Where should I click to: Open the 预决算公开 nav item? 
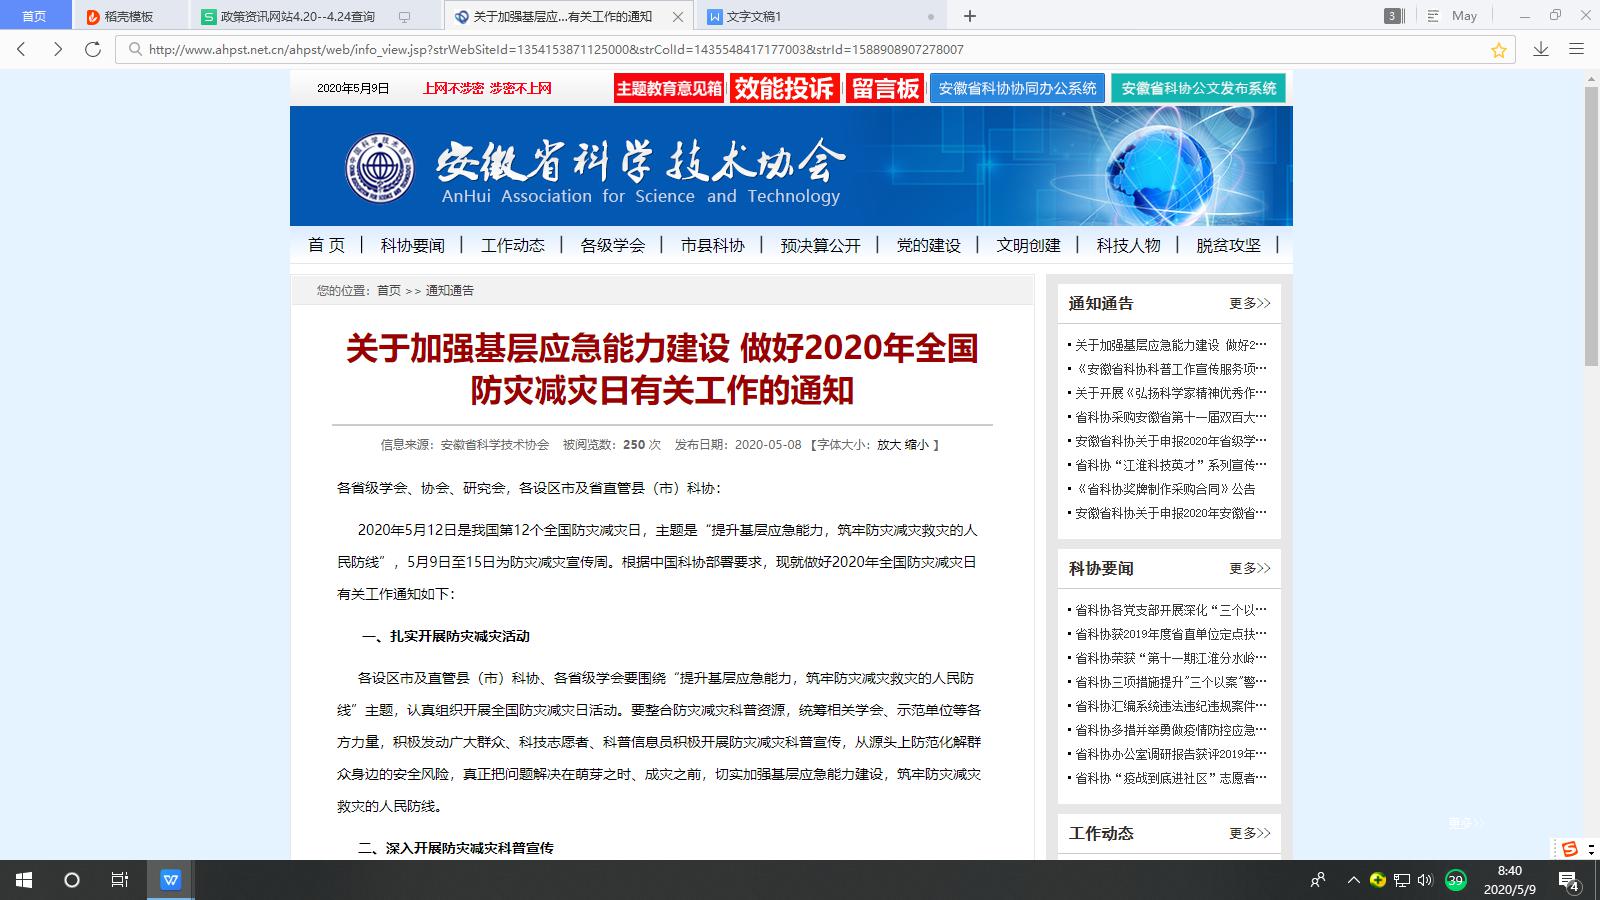point(820,245)
